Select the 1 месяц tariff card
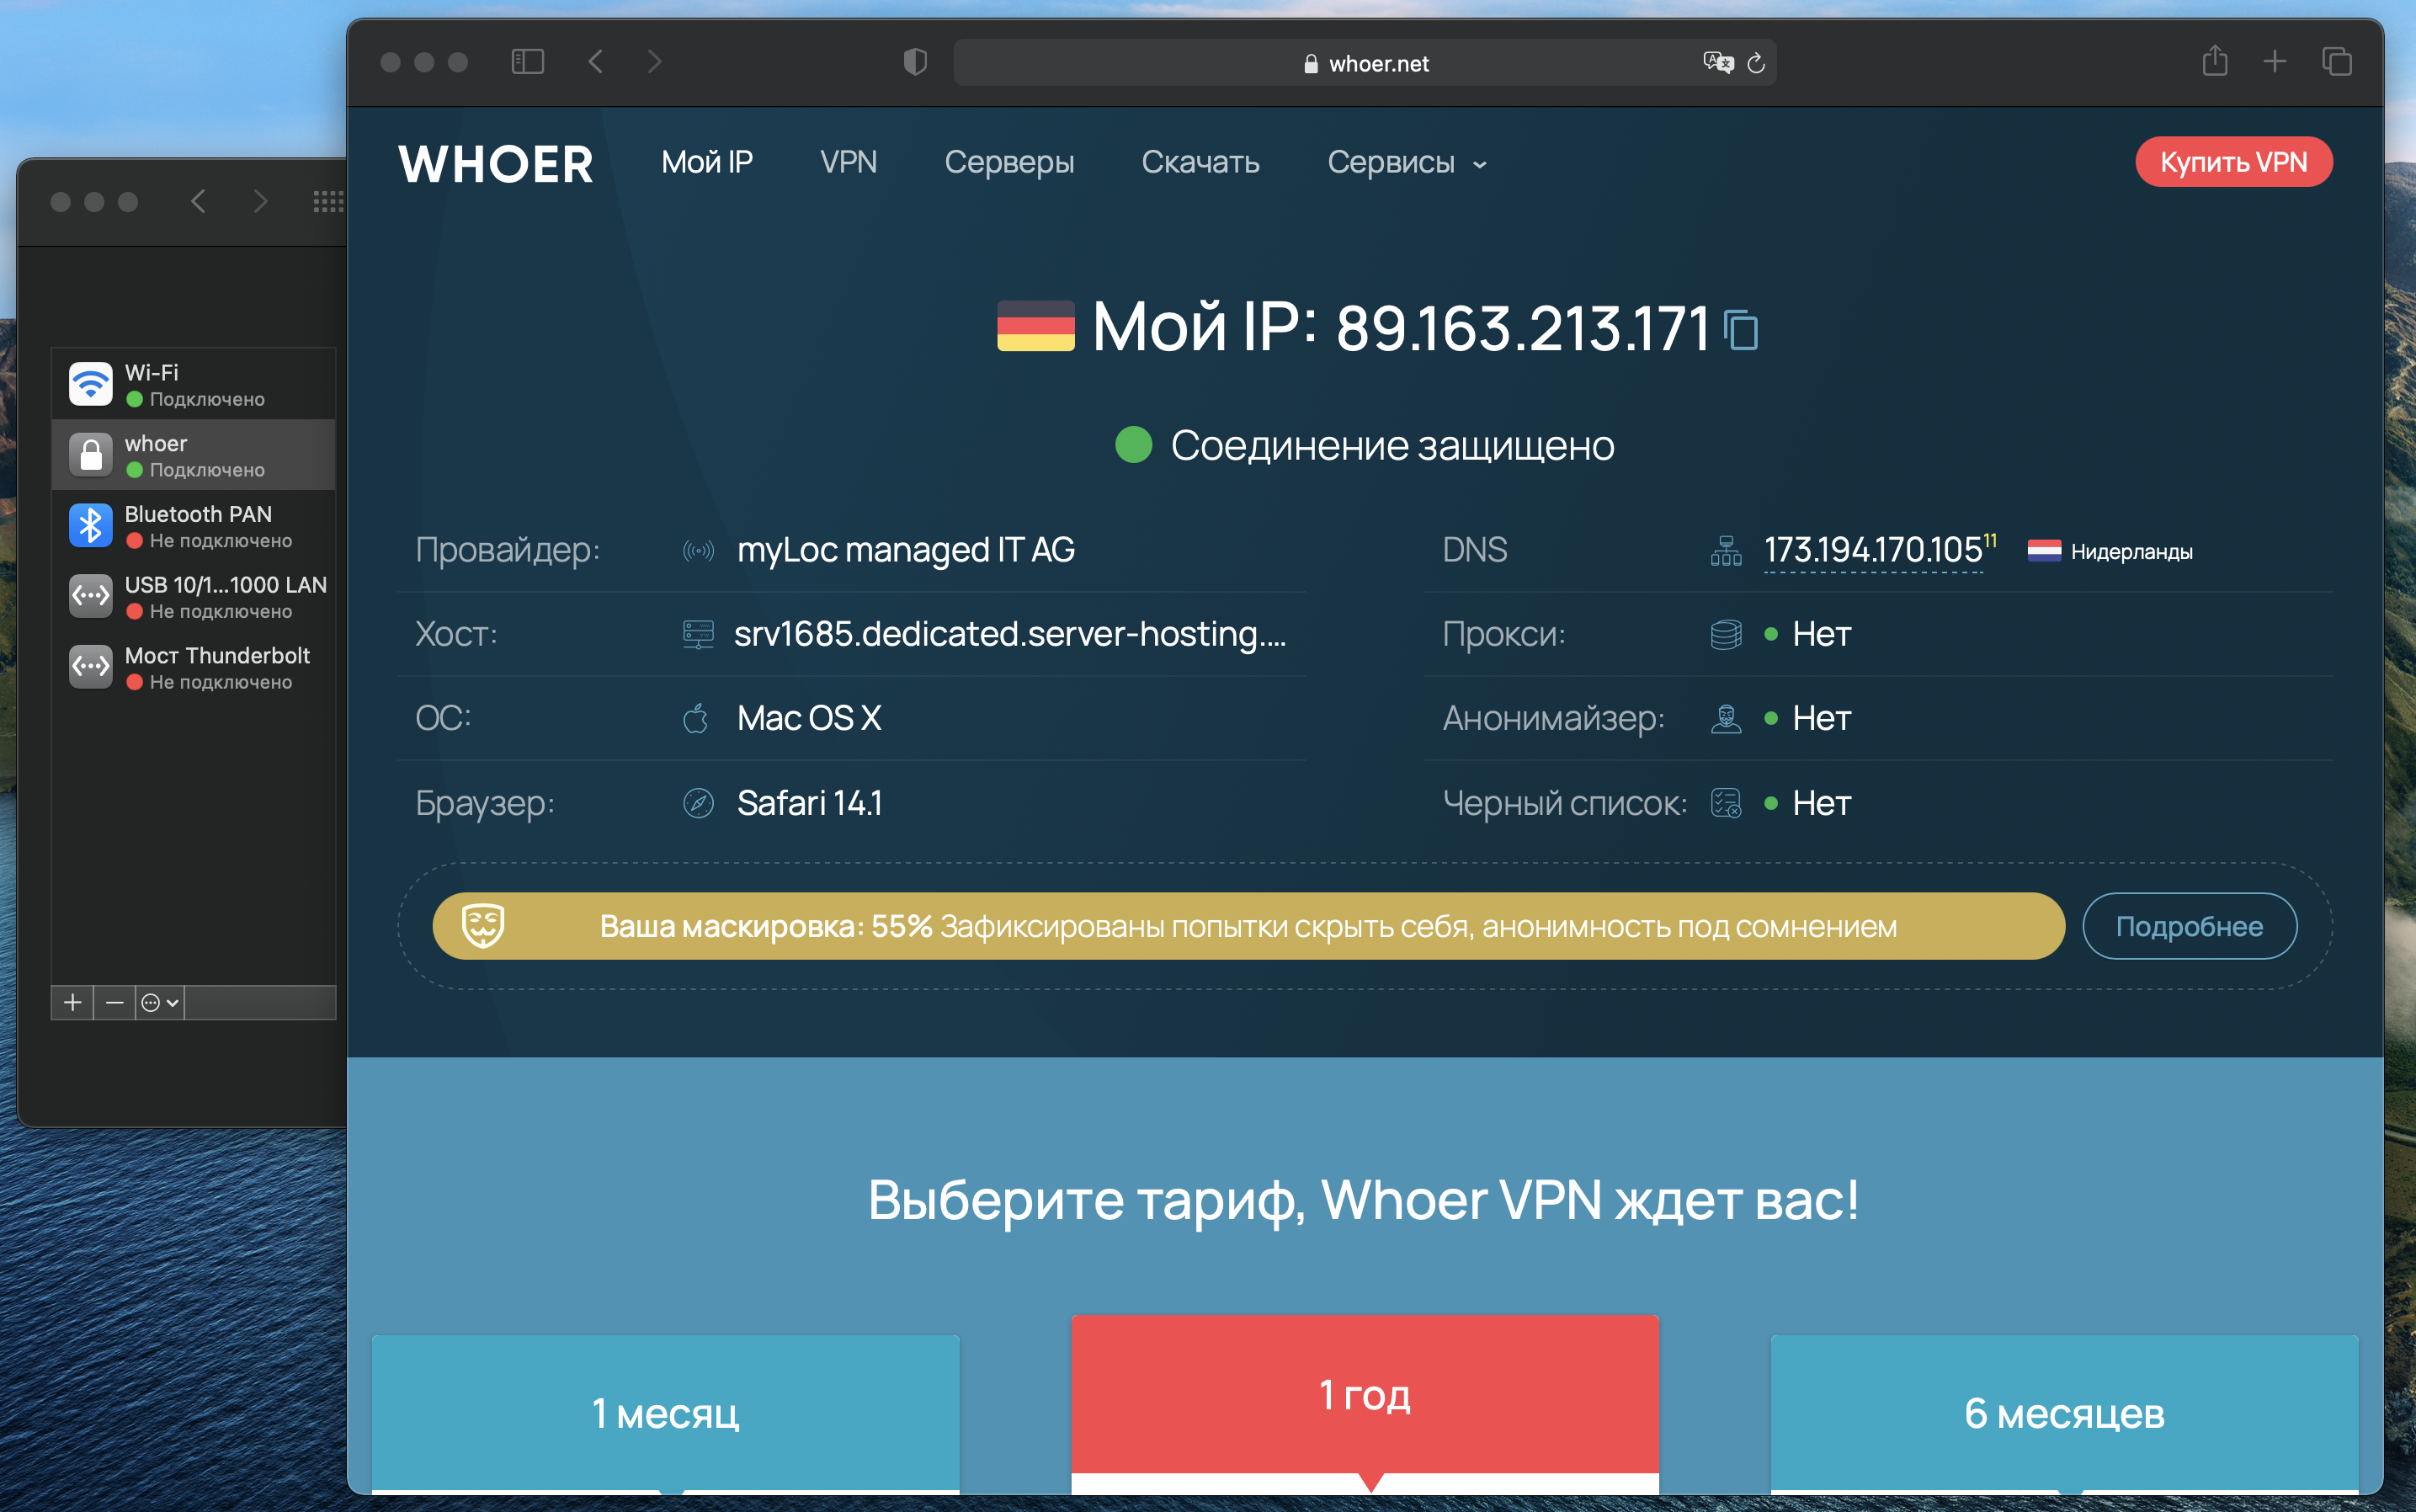This screenshot has width=2416, height=1512. tap(666, 1413)
